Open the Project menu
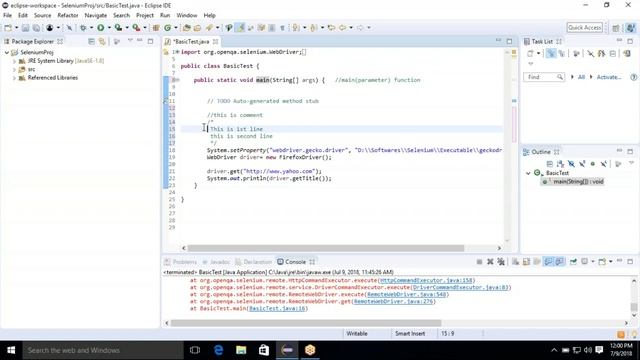 [x=145, y=16]
